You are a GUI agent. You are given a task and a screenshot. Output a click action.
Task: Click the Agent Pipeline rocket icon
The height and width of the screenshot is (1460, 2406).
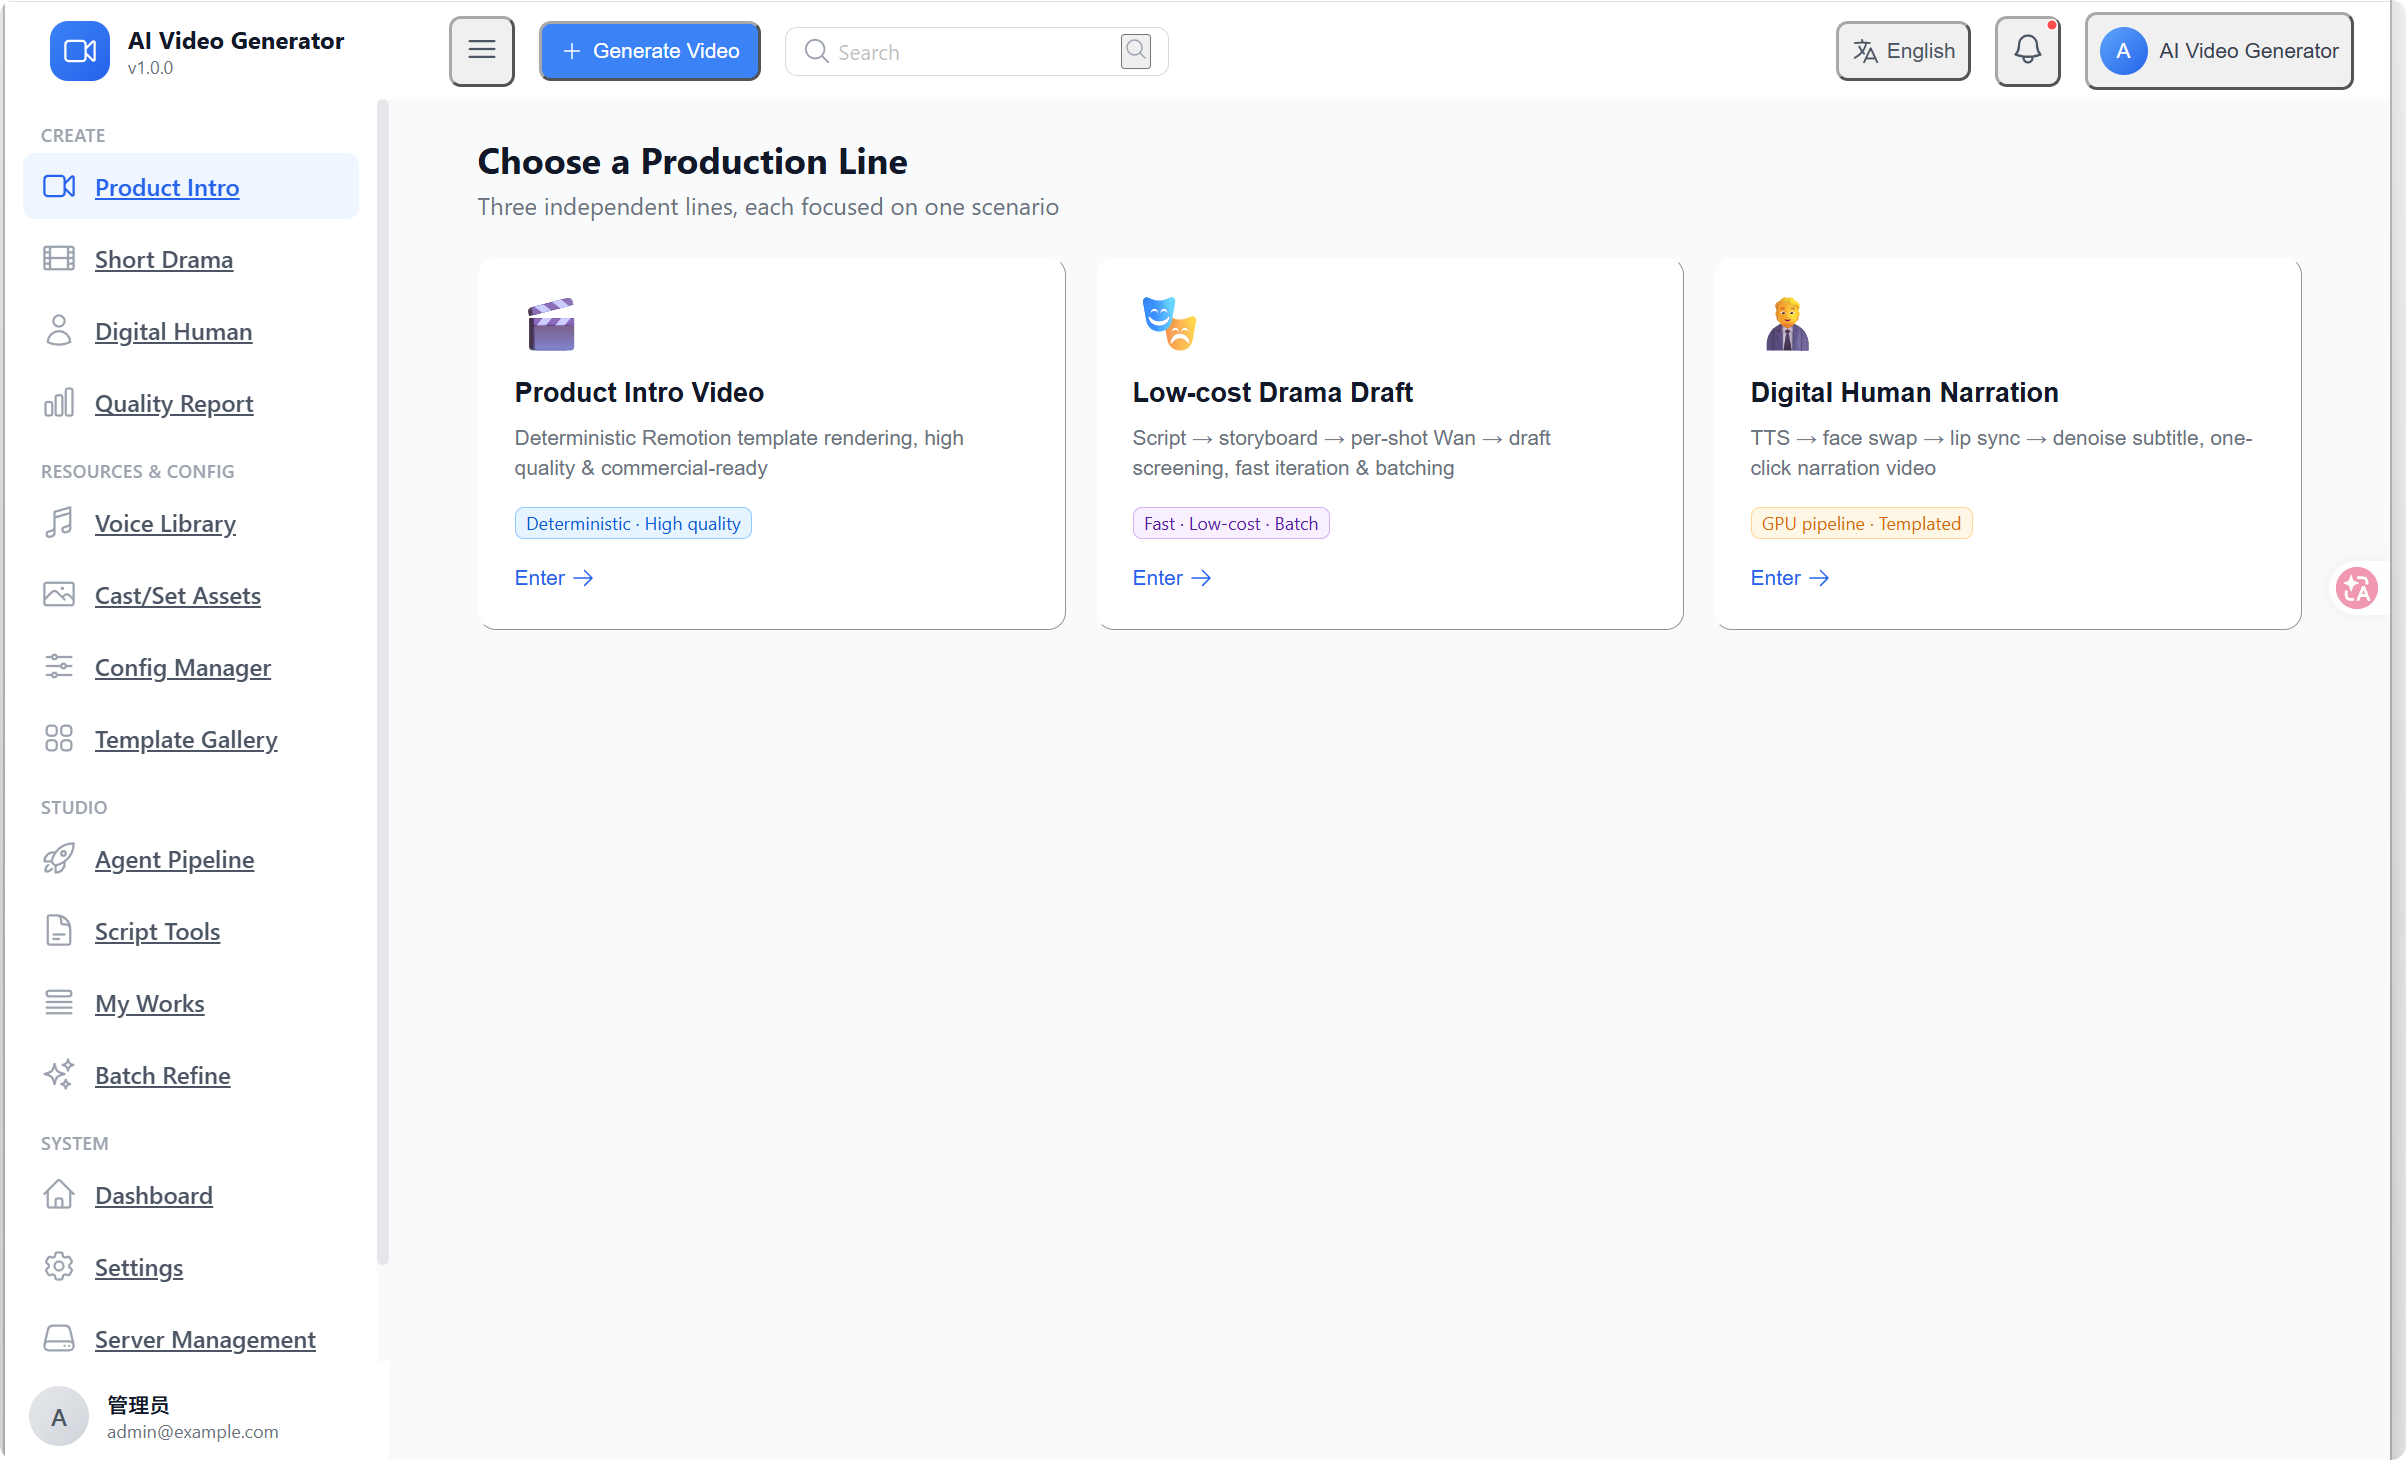tap(59, 859)
